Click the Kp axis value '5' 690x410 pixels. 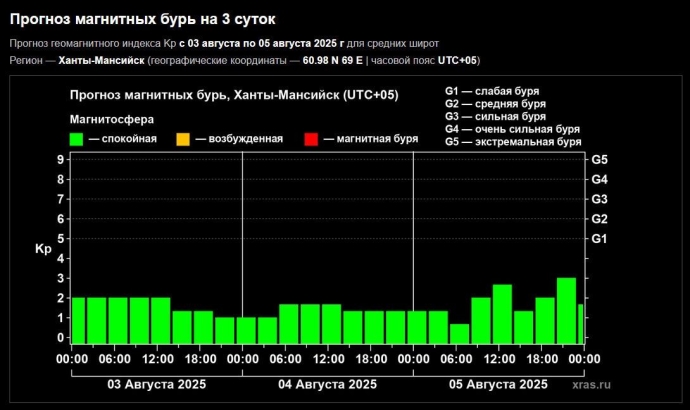[61, 239]
